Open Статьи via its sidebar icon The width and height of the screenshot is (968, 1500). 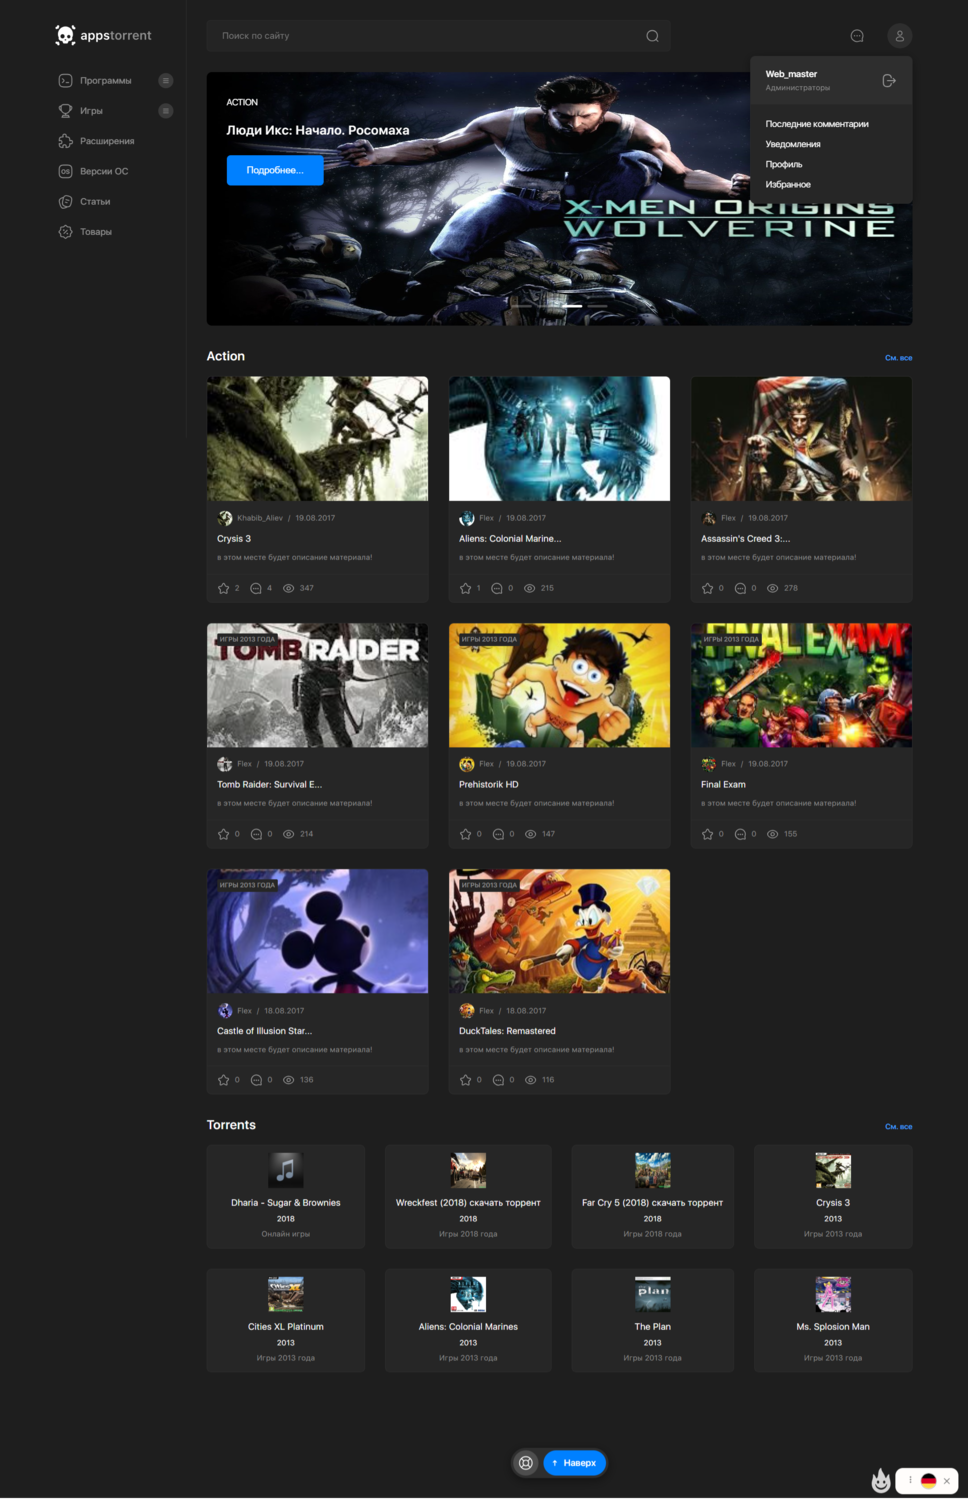[65, 201]
